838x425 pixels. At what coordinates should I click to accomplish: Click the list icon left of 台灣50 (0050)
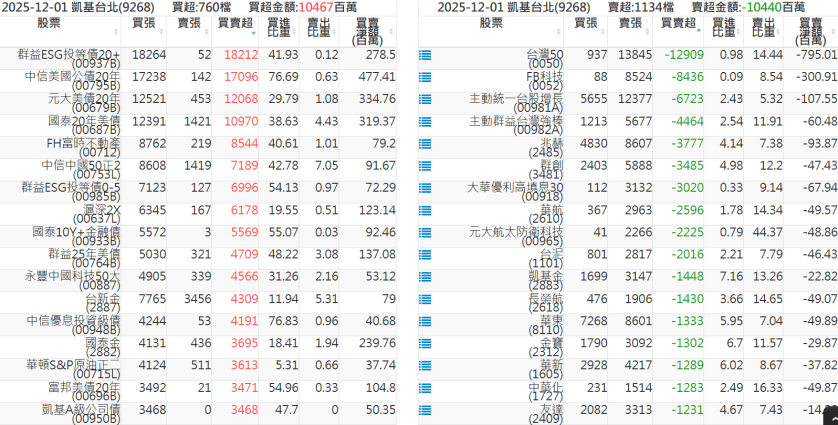(x=425, y=55)
